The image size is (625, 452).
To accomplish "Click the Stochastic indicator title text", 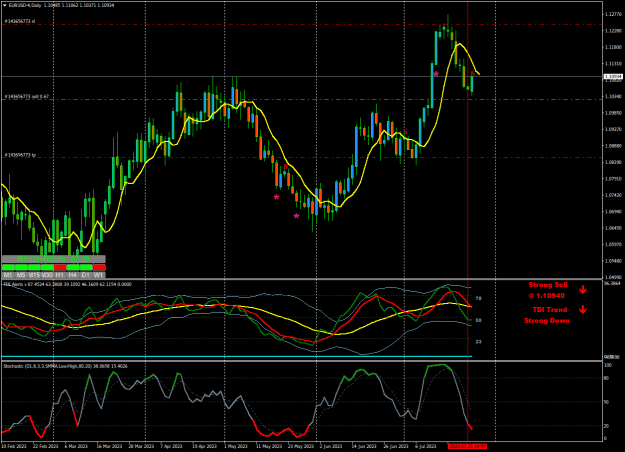I will point(65,366).
